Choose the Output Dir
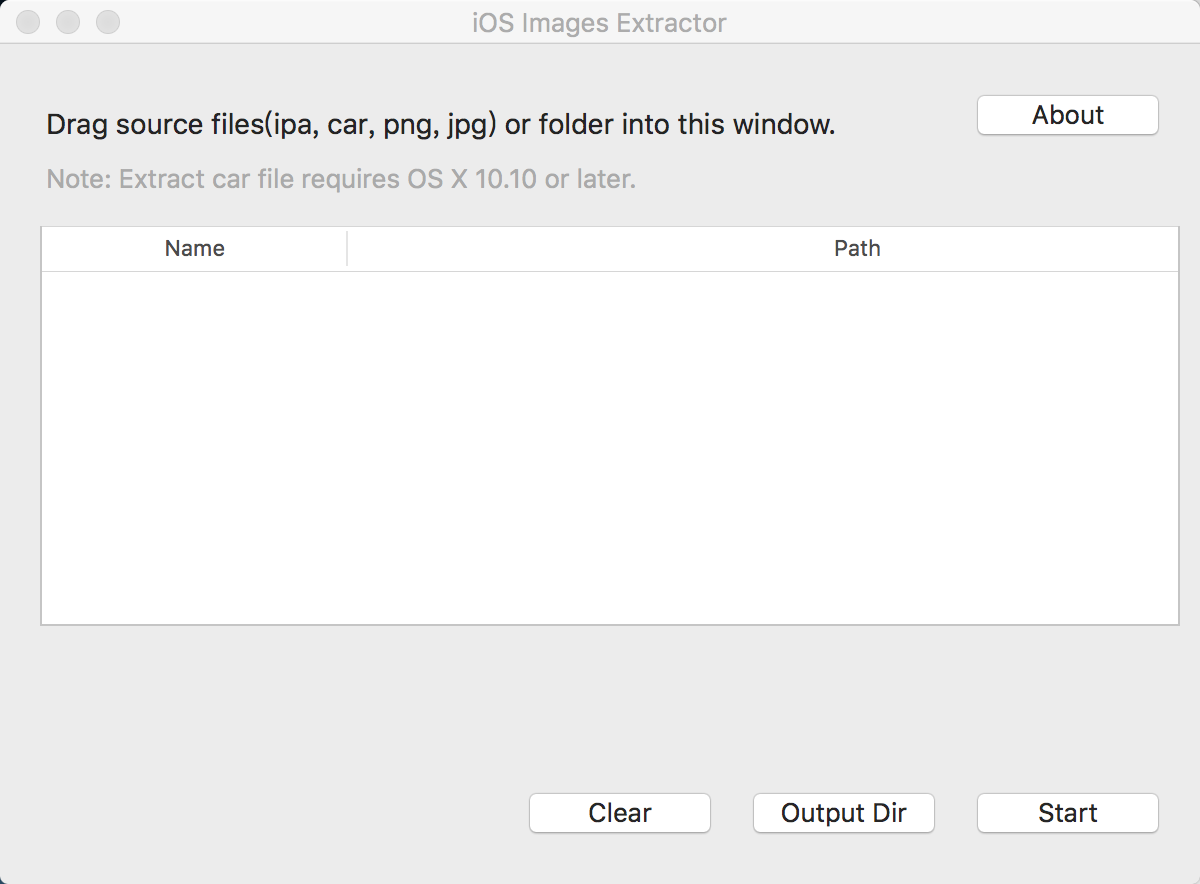Viewport: 1200px width, 884px height. pos(844,813)
